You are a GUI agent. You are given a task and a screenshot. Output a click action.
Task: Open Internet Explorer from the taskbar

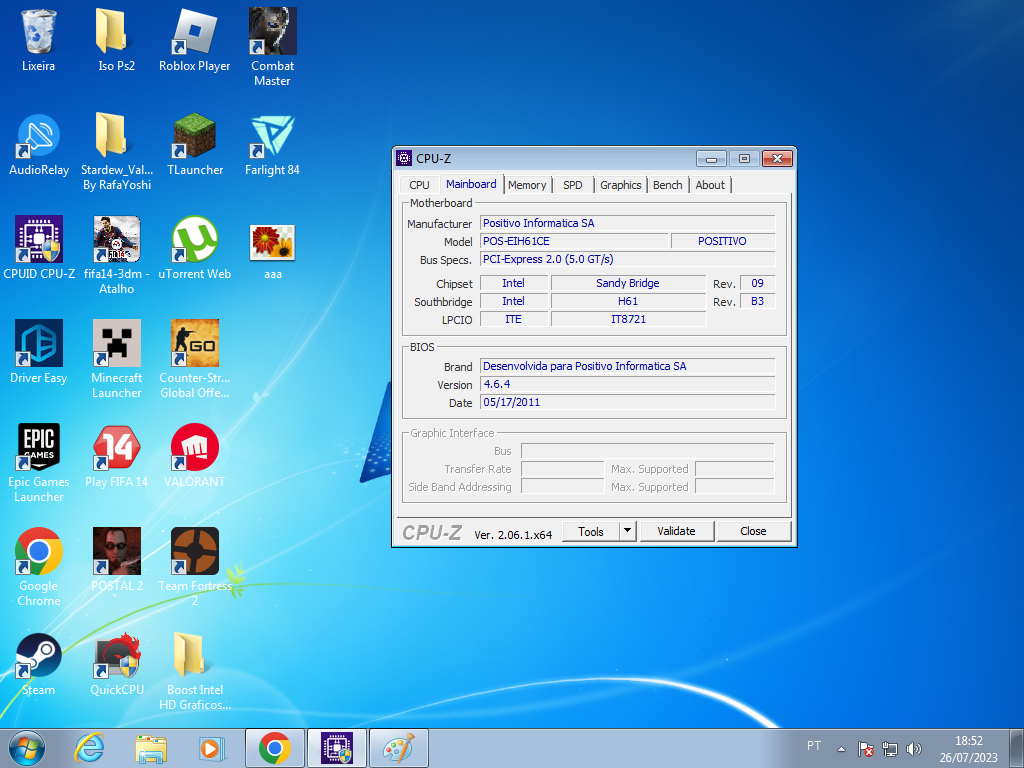(89, 748)
